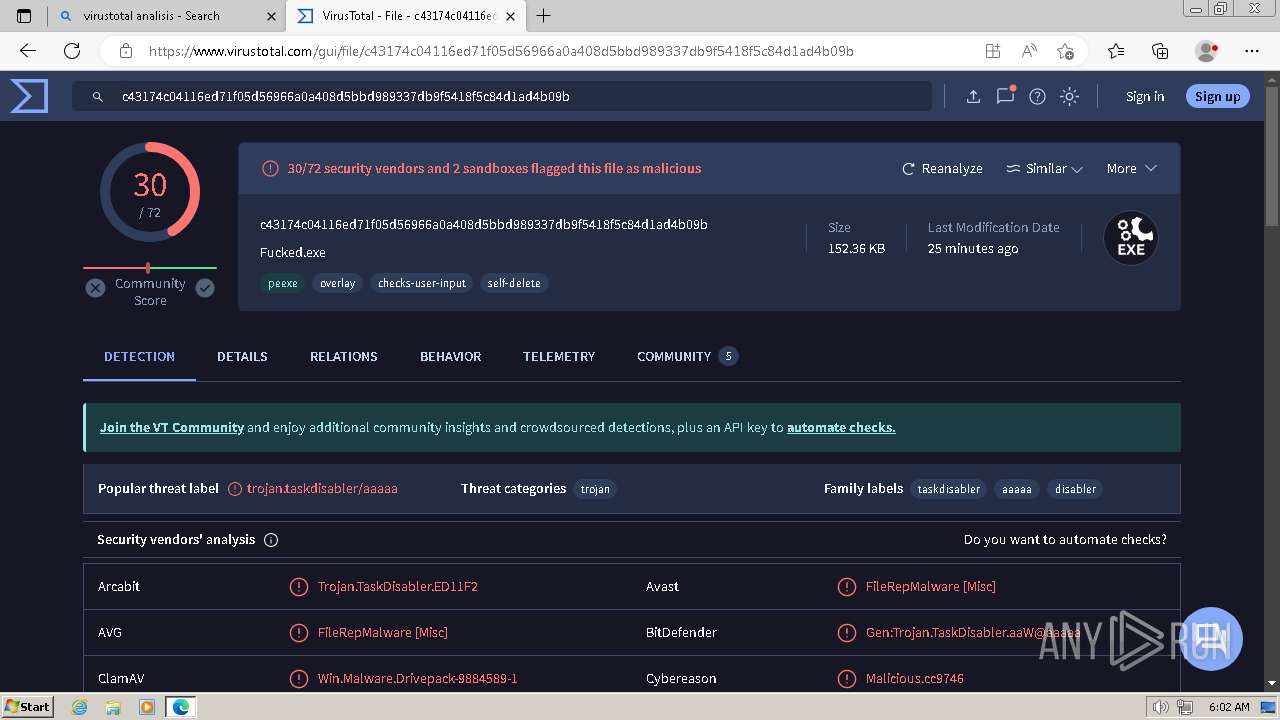Click the alert icon next to Avast detection
Viewport: 1280px width, 720px height.
[x=846, y=586]
